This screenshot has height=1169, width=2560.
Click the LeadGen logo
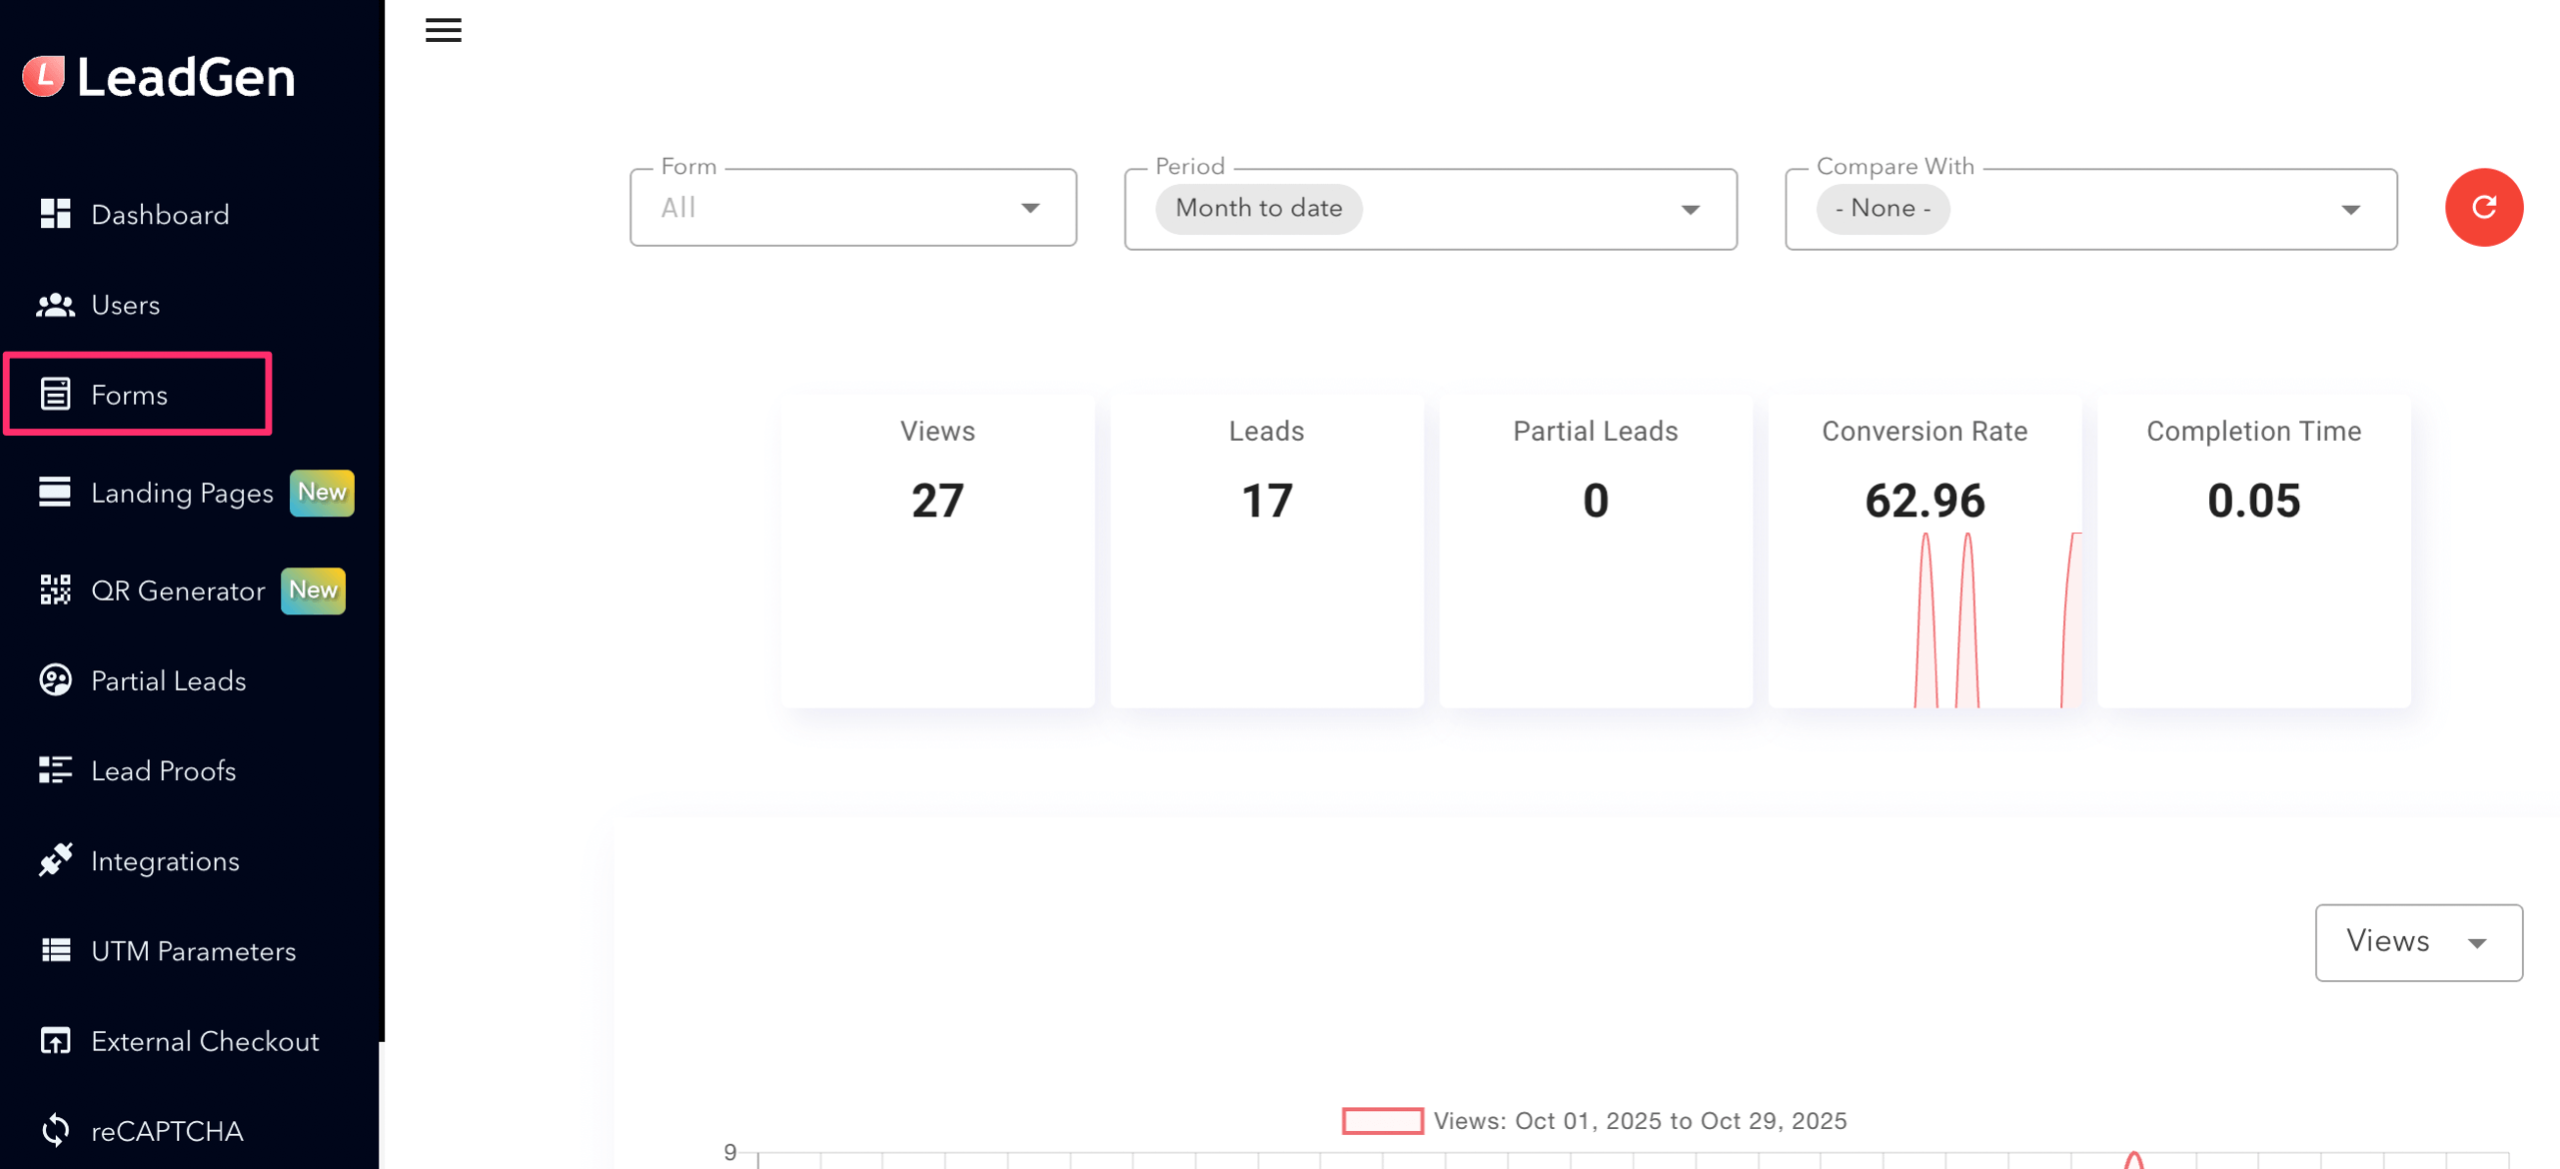160,77
